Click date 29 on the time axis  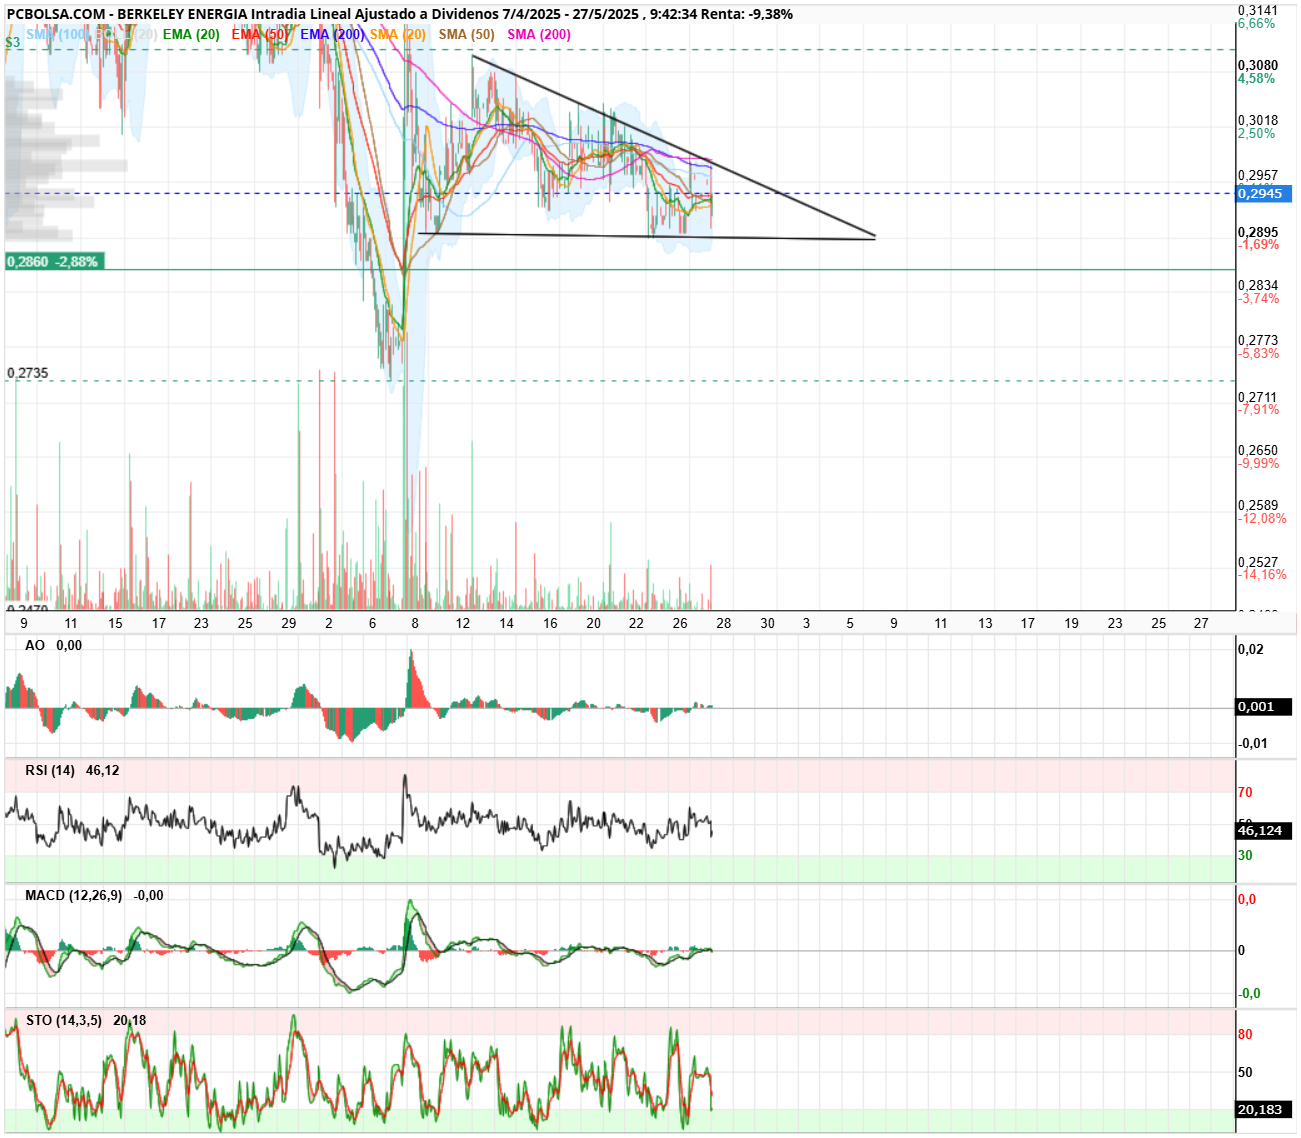289,623
